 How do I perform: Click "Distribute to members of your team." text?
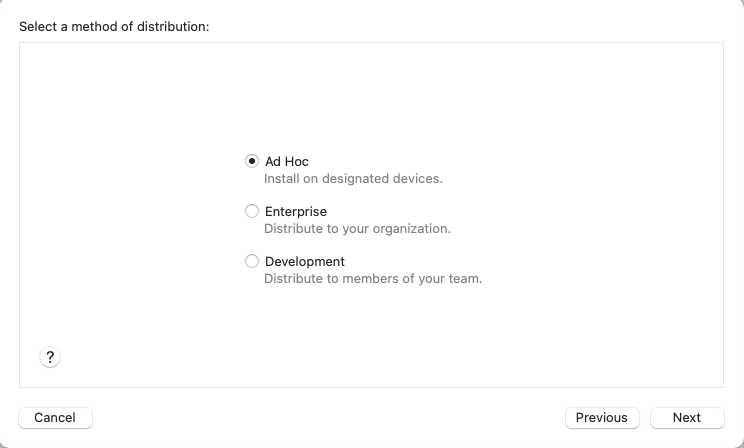point(373,279)
